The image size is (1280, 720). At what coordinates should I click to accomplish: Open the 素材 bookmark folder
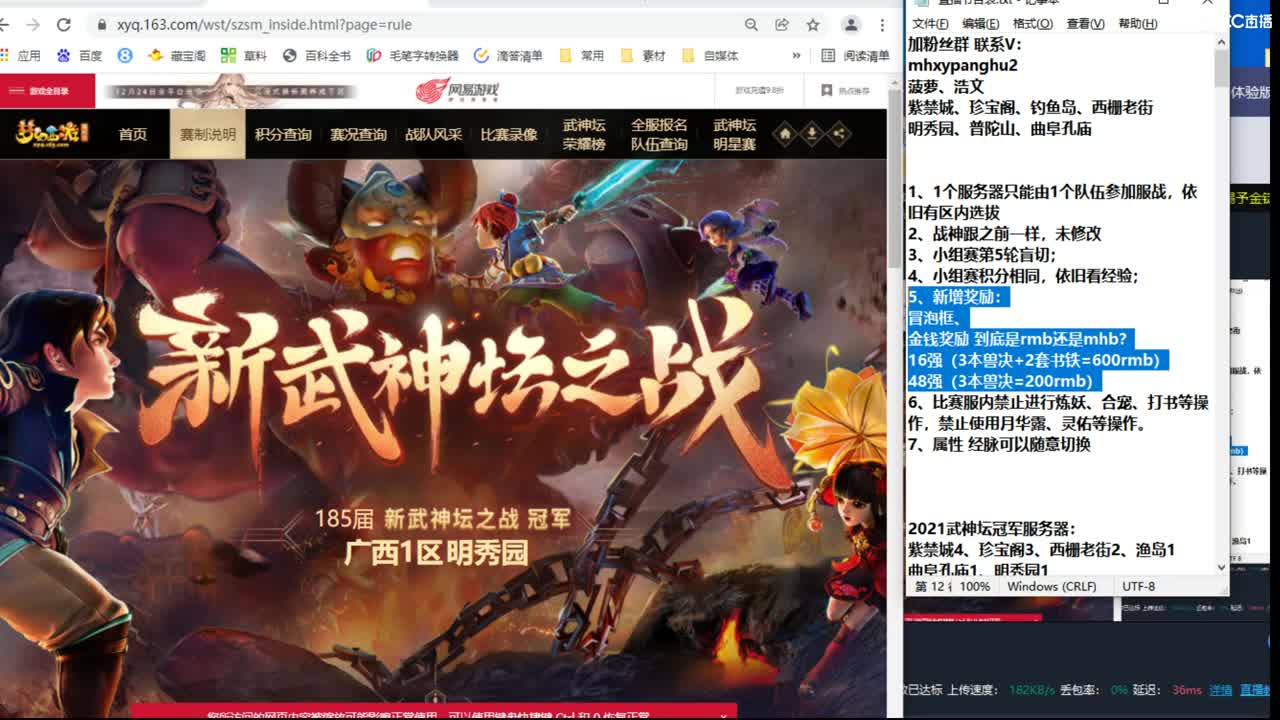[x=643, y=56]
